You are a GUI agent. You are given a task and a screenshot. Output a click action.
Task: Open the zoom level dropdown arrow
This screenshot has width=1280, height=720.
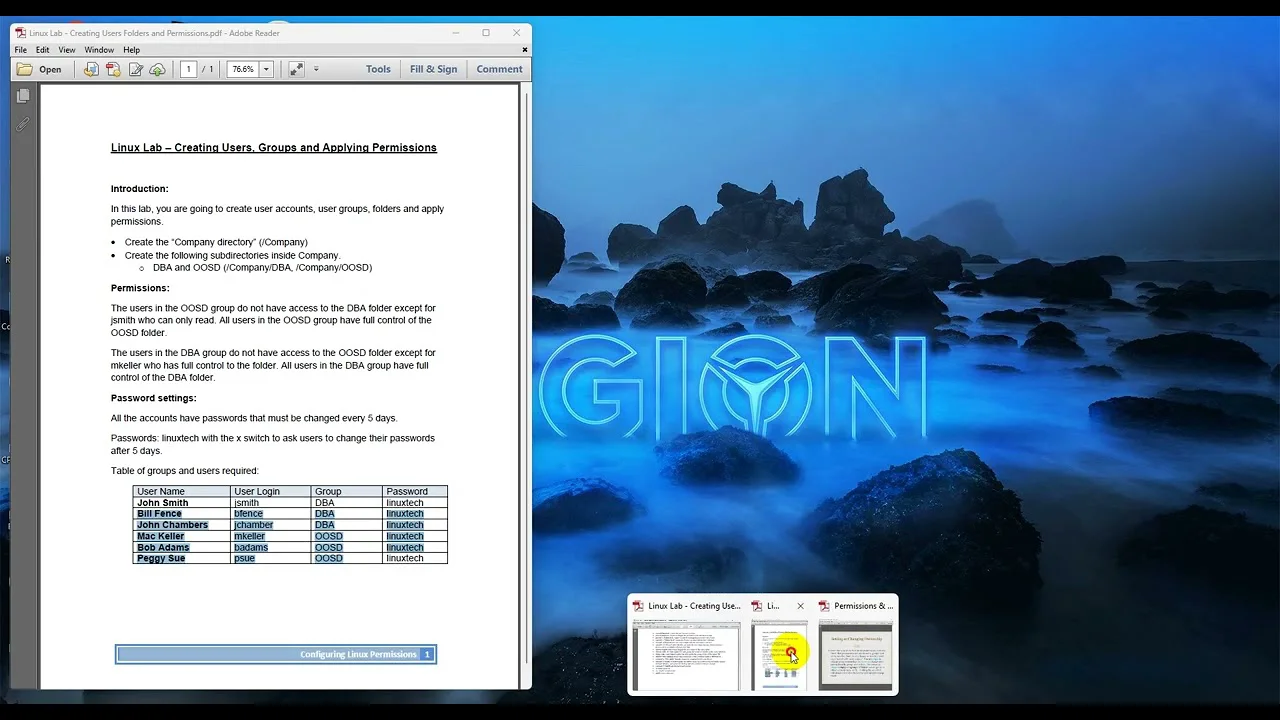tap(266, 69)
